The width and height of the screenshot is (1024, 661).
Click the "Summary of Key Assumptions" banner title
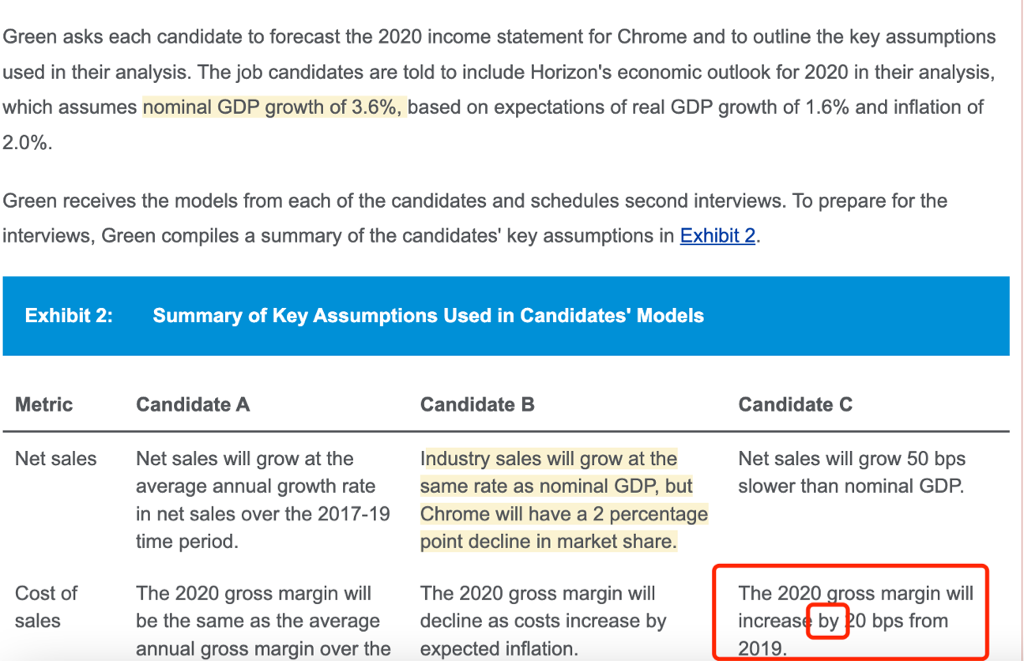point(428,316)
